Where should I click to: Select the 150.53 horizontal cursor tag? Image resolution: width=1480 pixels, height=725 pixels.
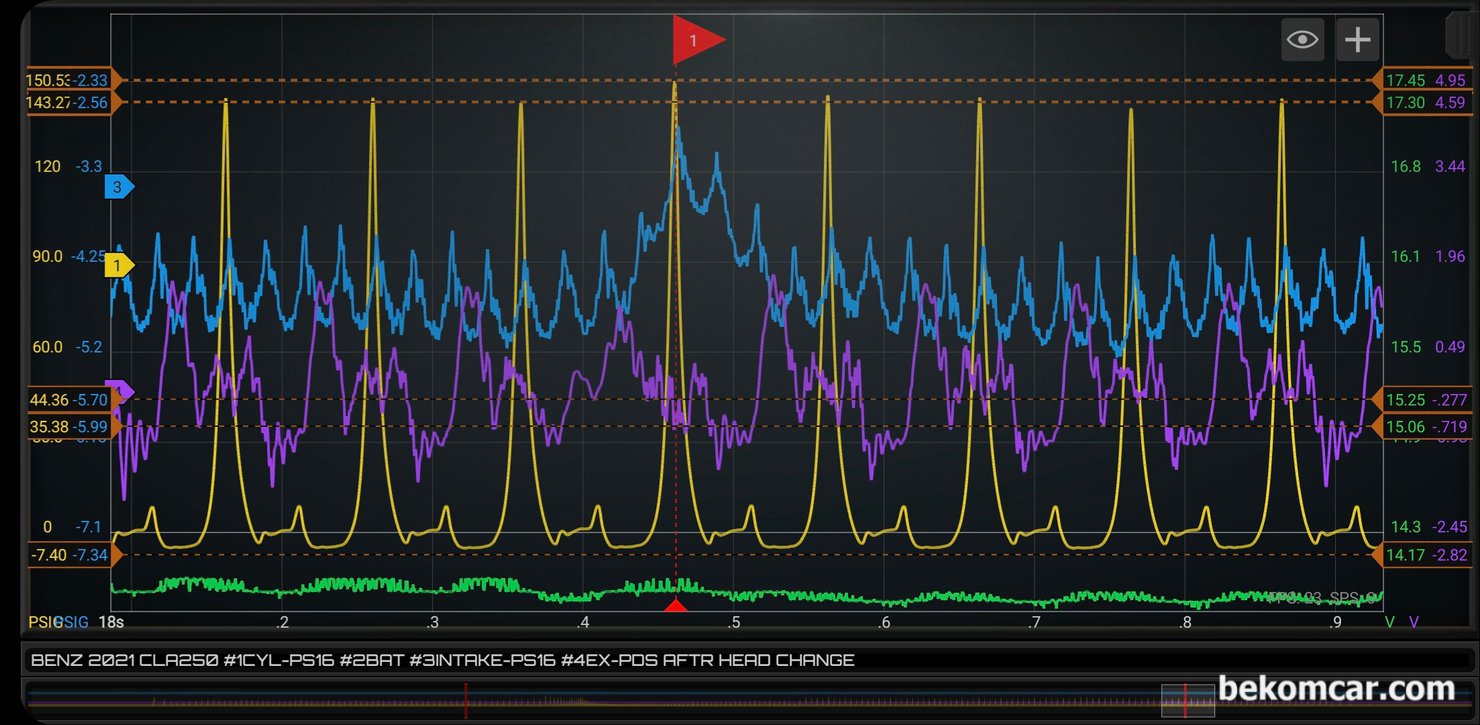click(75, 80)
